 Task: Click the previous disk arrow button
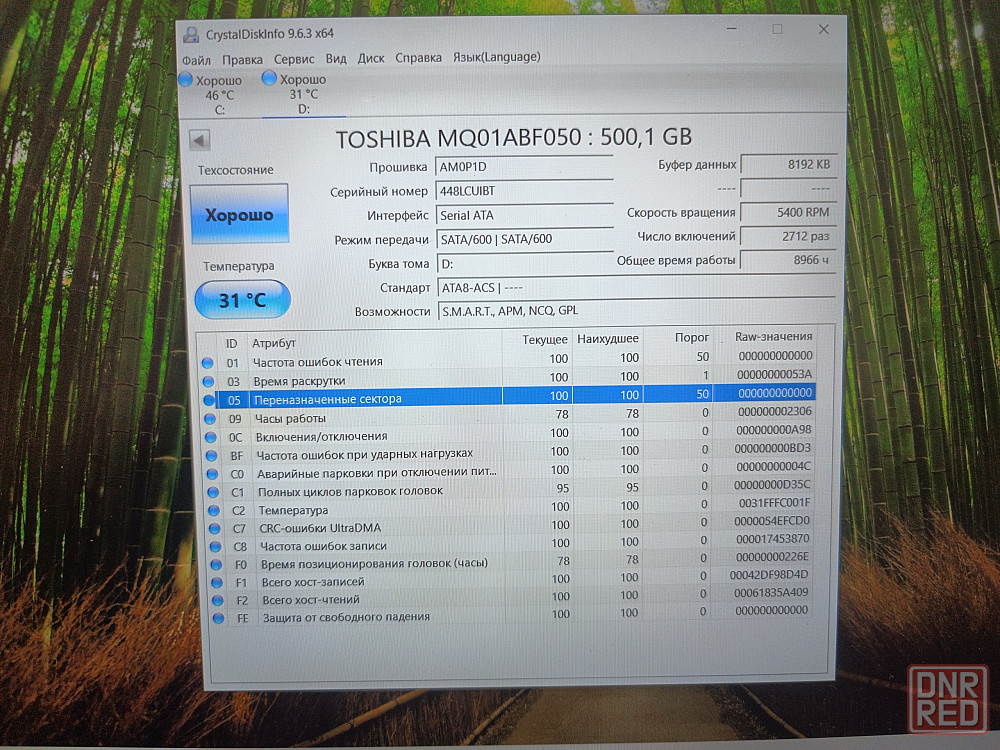click(200, 140)
